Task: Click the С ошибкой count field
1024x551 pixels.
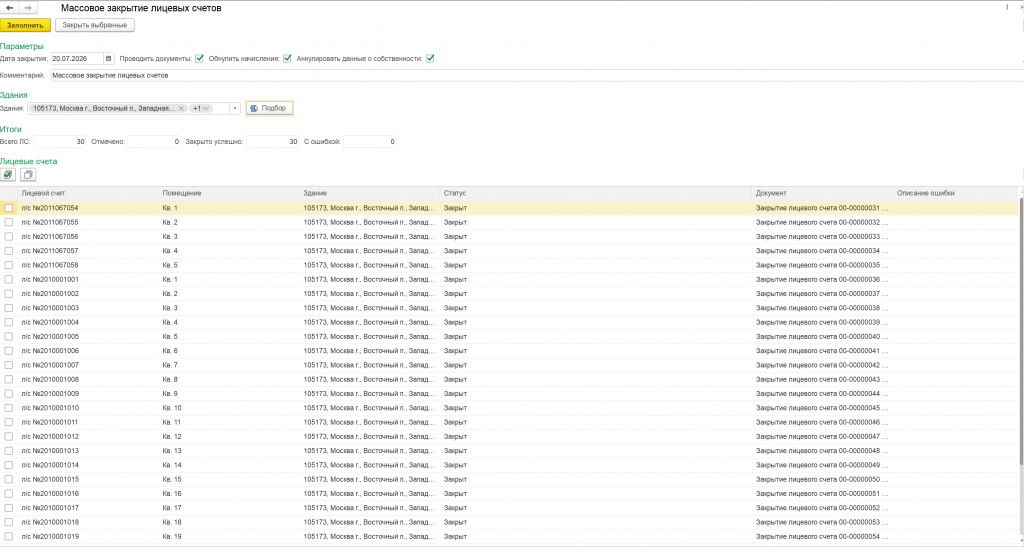Action: point(370,142)
